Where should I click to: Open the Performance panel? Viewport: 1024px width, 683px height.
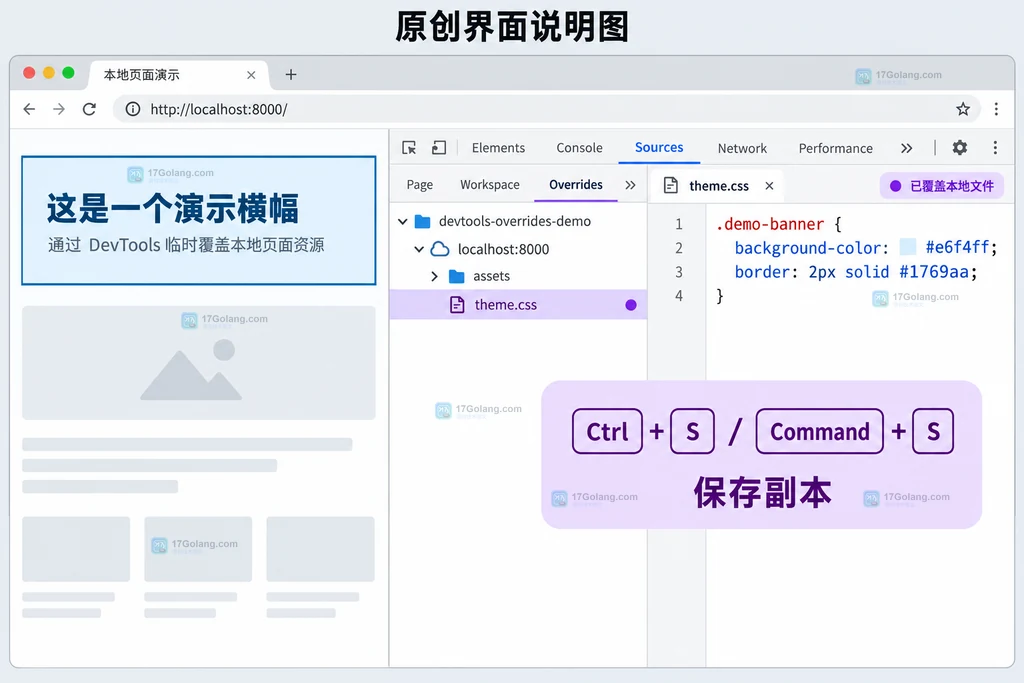click(x=835, y=148)
